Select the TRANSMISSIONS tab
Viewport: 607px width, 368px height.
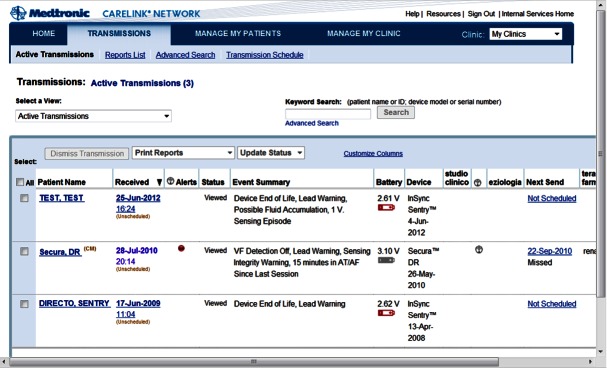(119, 34)
